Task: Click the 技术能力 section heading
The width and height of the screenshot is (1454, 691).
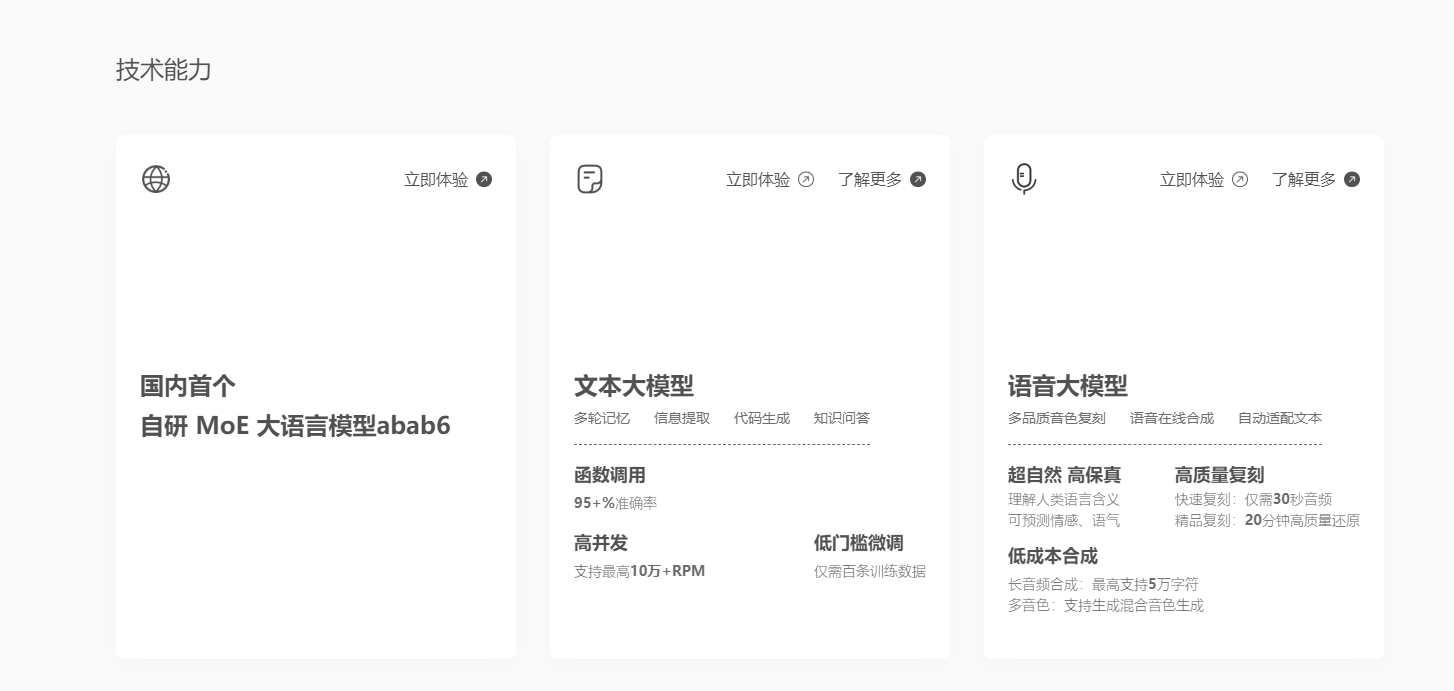Action: pyautogui.click(x=164, y=70)
